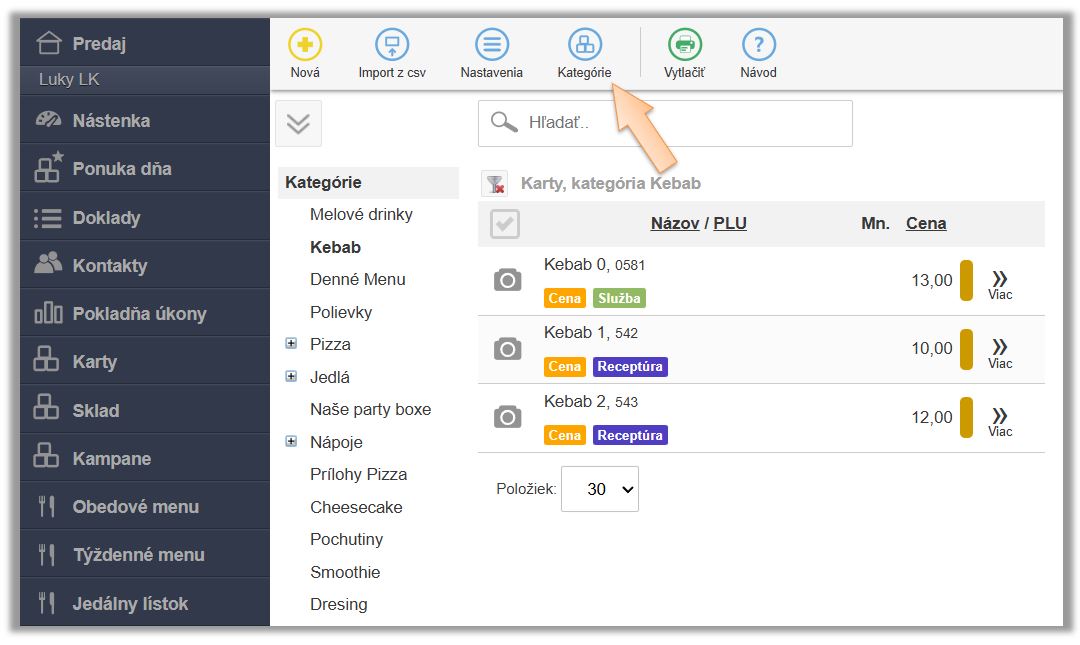Open Nastavenia settings icon
The width and height of the screenshot is (1080, 645).
pyautogui.click(x=491, y=45)
